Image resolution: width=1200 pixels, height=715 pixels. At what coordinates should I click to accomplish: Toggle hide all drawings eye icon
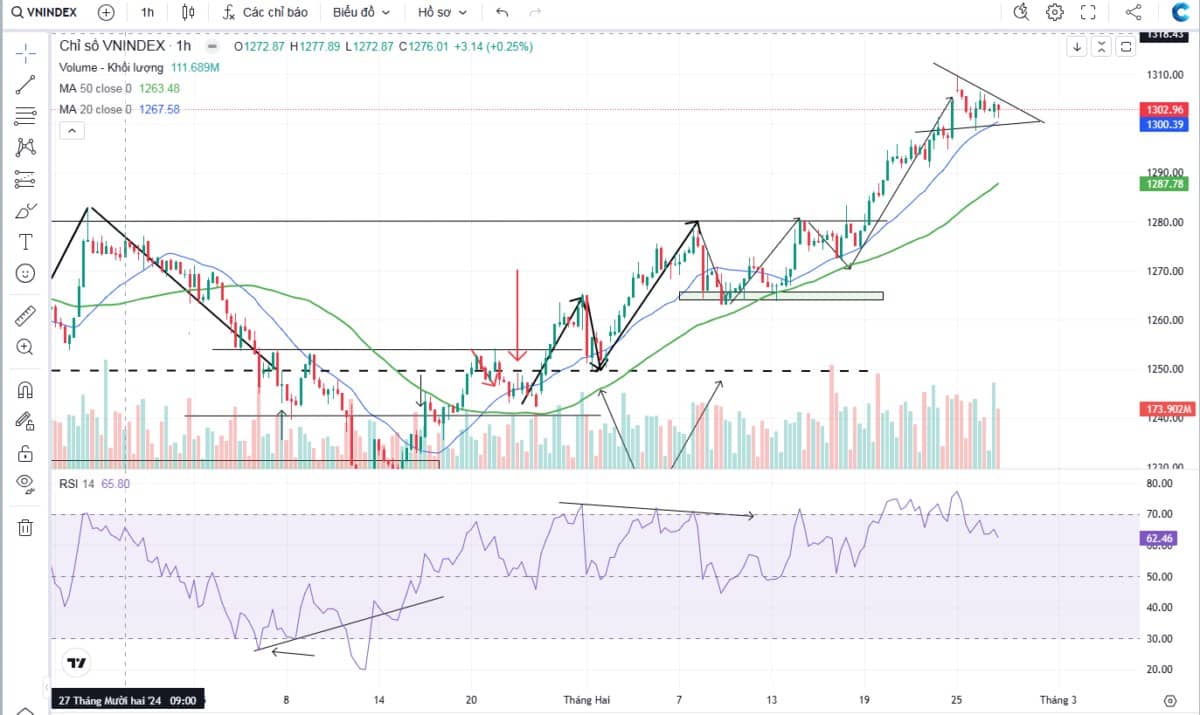click(x=25, y=484)
